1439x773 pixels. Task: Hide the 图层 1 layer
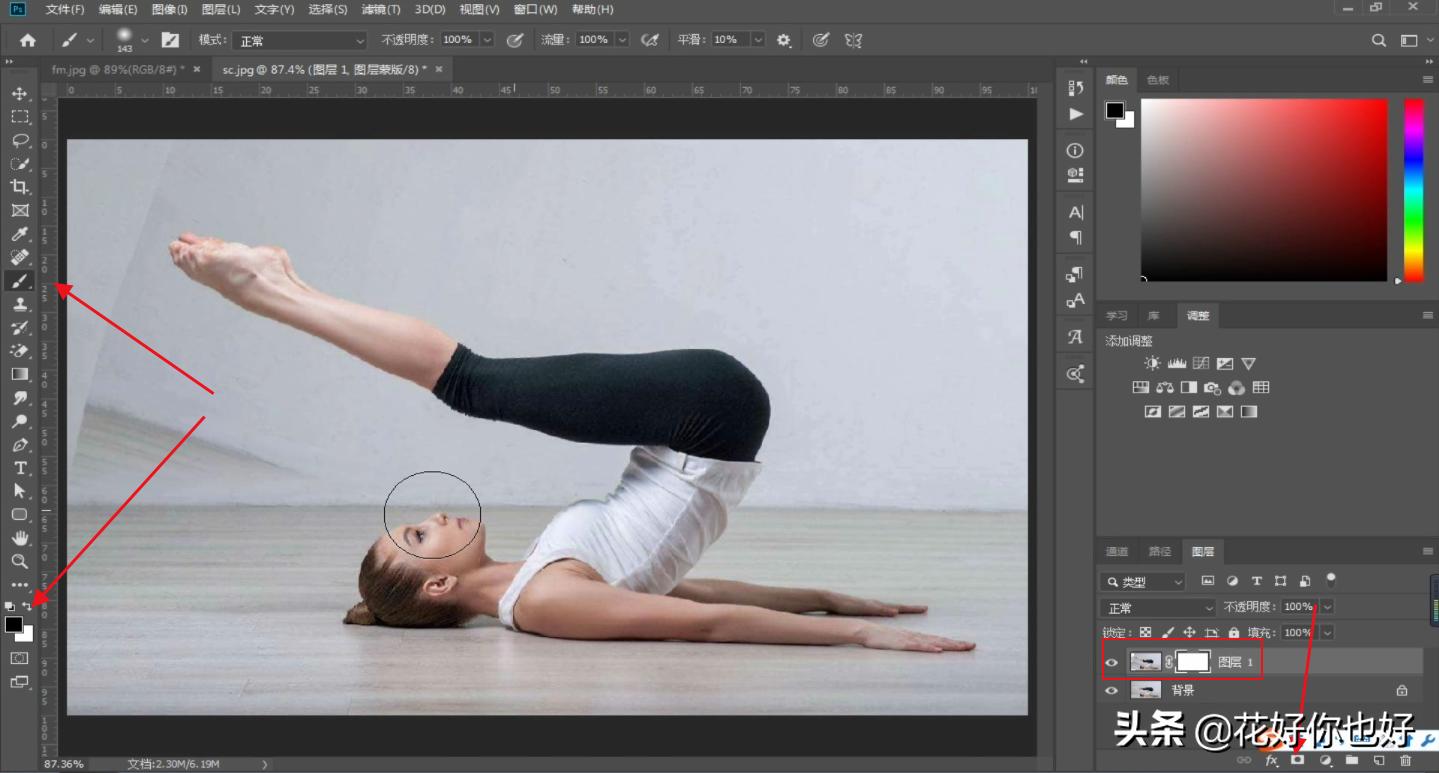1111,662
